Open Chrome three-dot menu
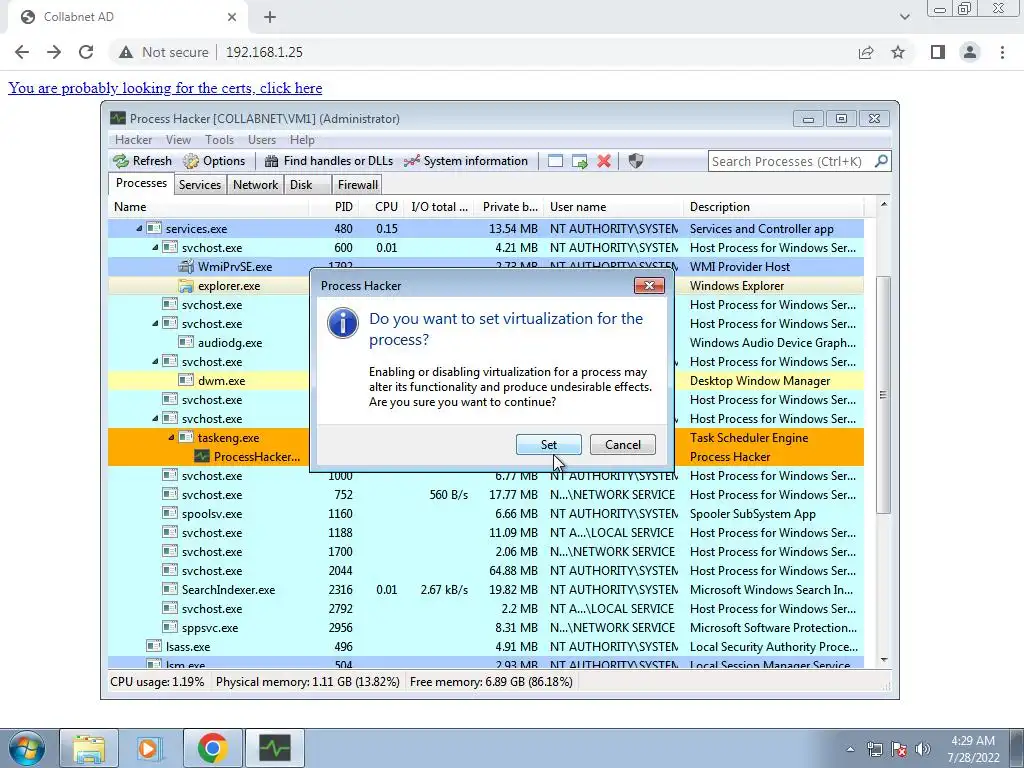The width and height of the screenshot is (1024, 768). pos(1002,52)
